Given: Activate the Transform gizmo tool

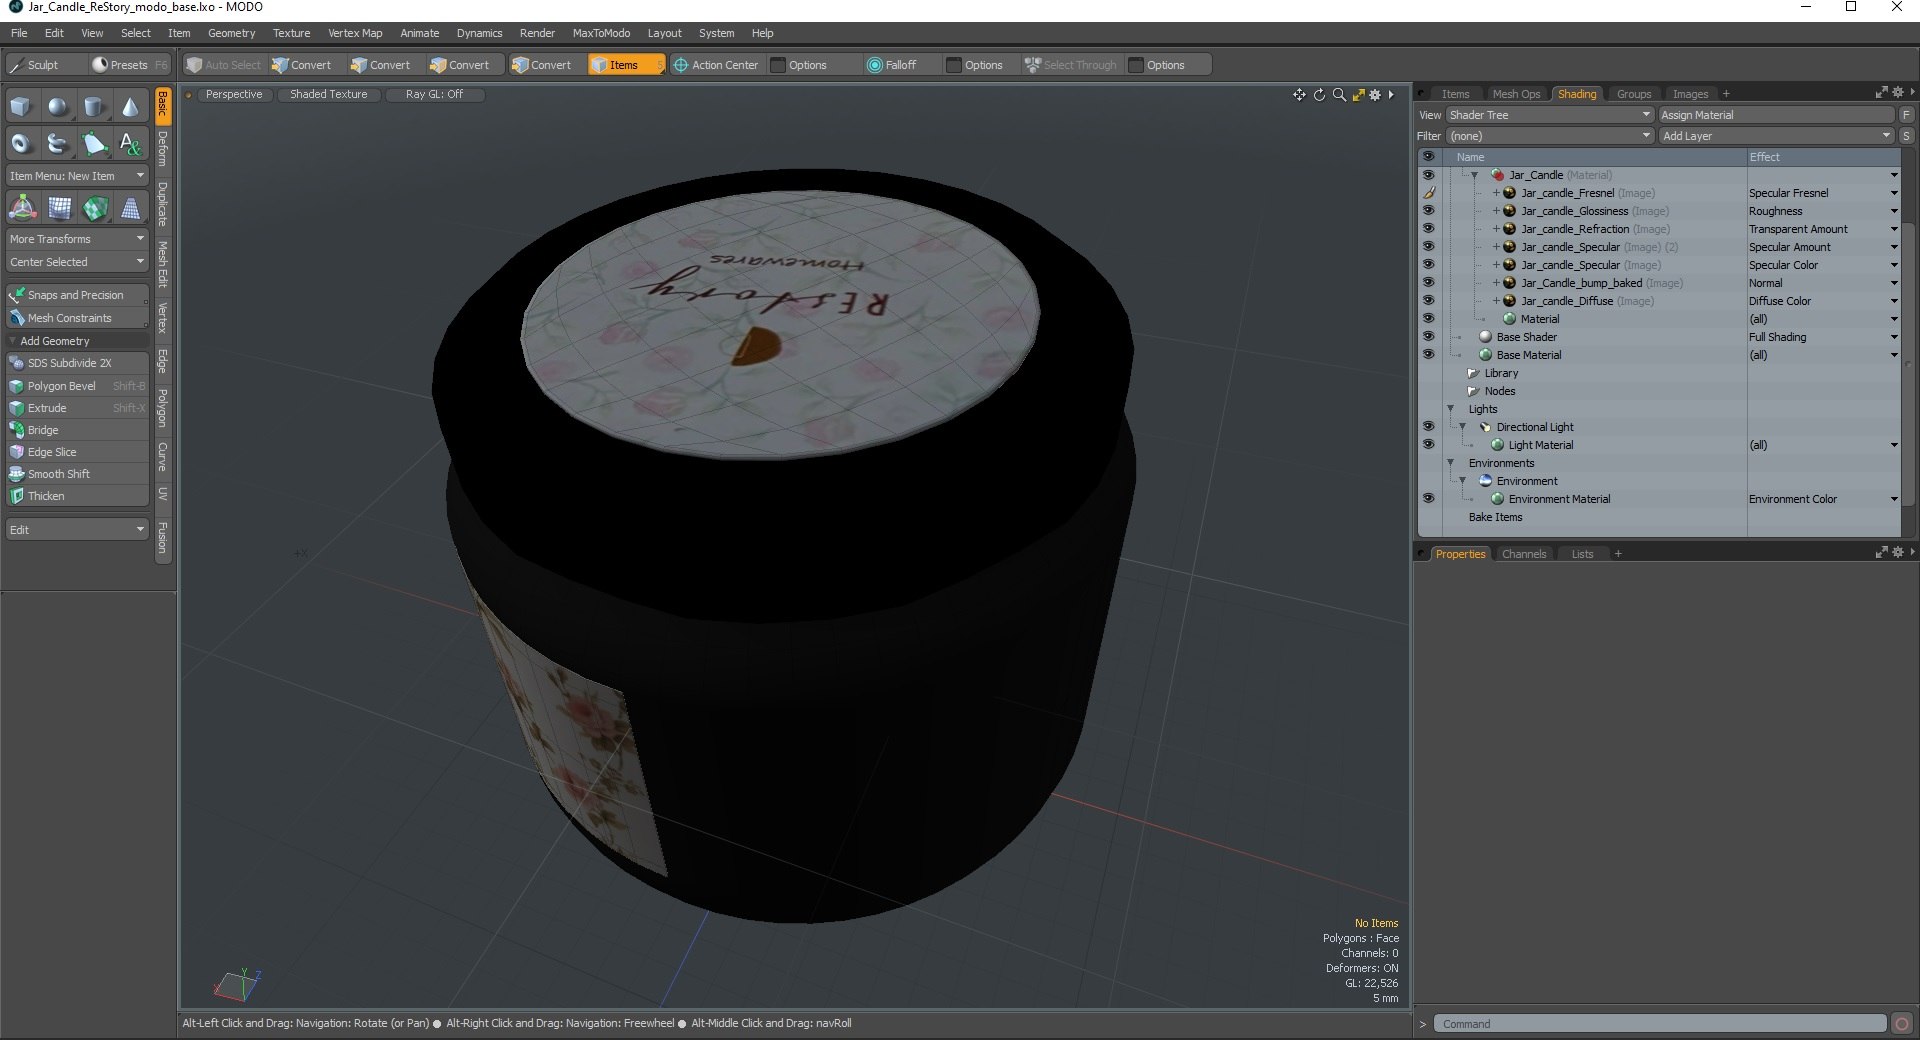Looking at the screenshot, I should (22, 208).
